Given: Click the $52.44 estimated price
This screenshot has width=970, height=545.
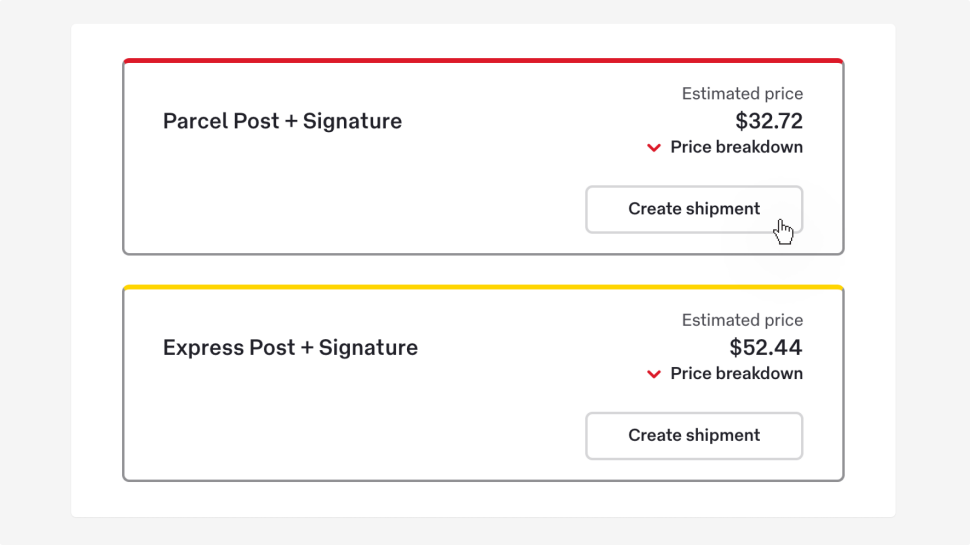Looking at the screenshot, I should click(x=765, y=348).
